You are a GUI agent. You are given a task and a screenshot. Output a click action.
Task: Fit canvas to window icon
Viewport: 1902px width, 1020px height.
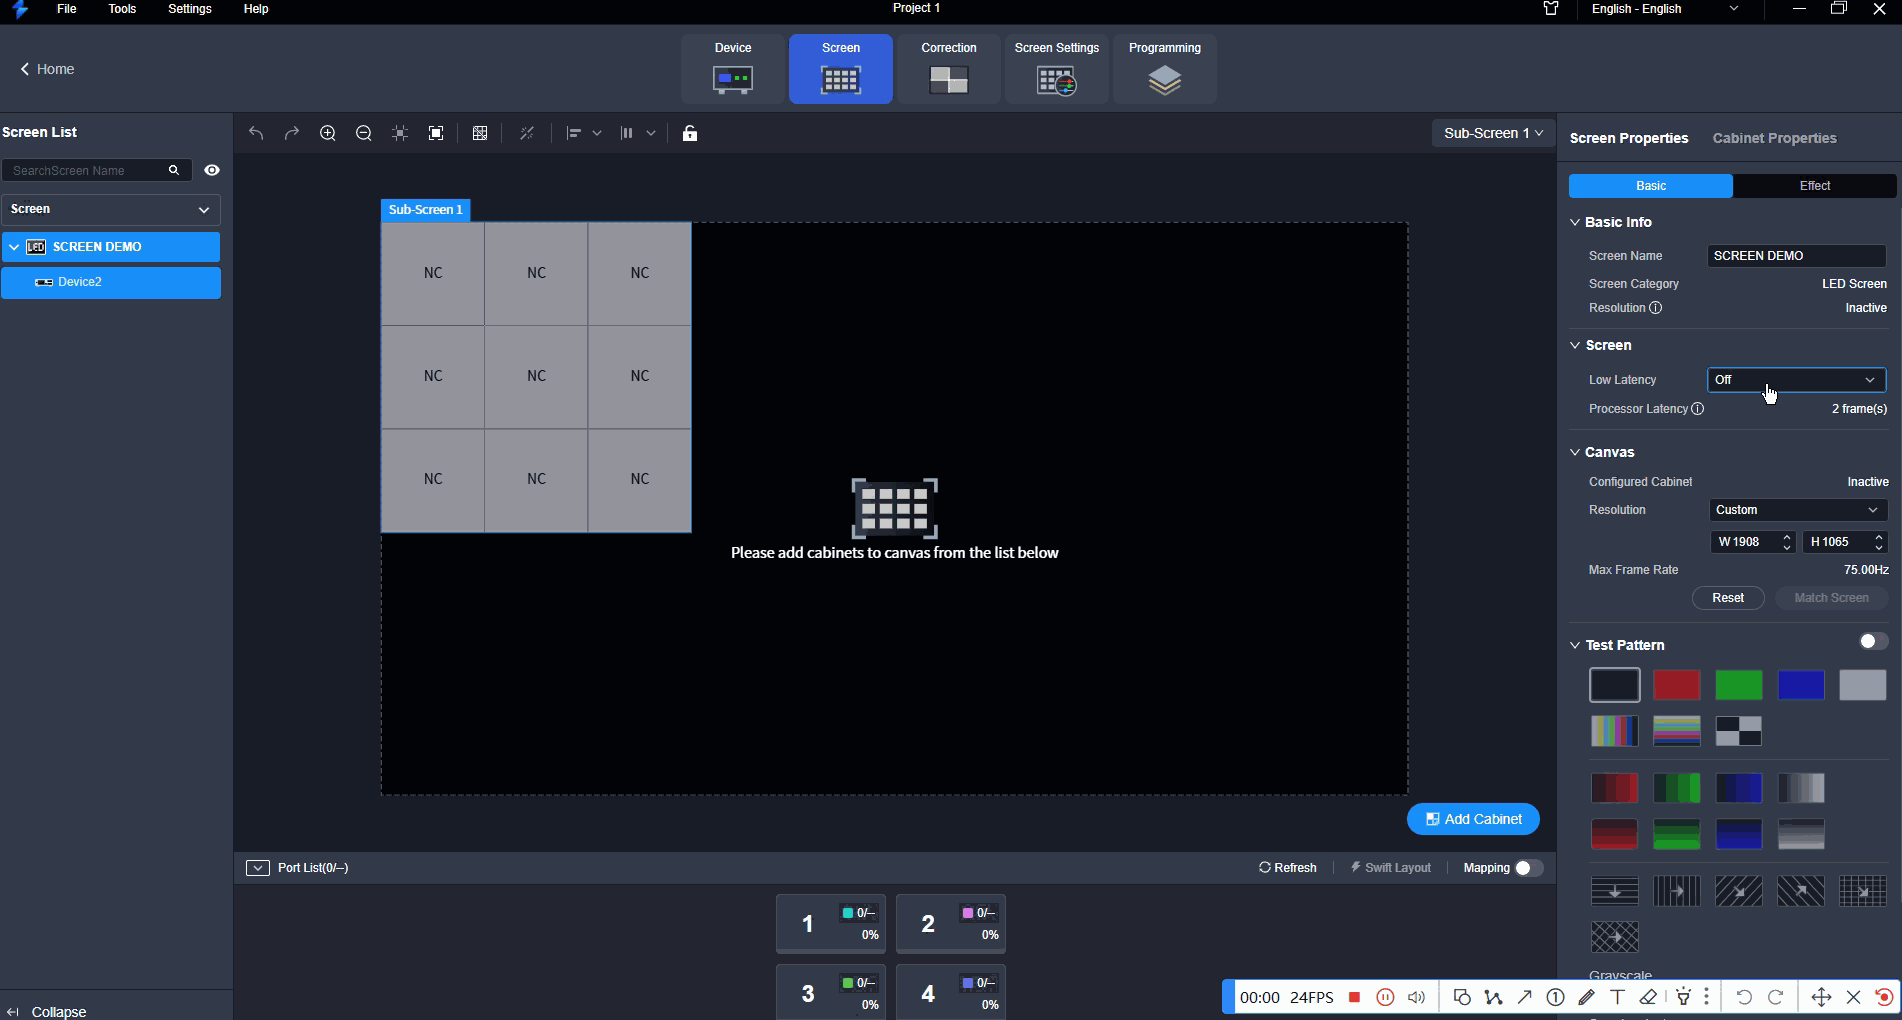tap(436, 133)
